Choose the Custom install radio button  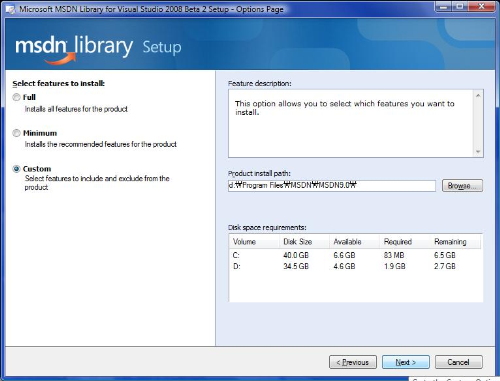click(x=16, y=169)
